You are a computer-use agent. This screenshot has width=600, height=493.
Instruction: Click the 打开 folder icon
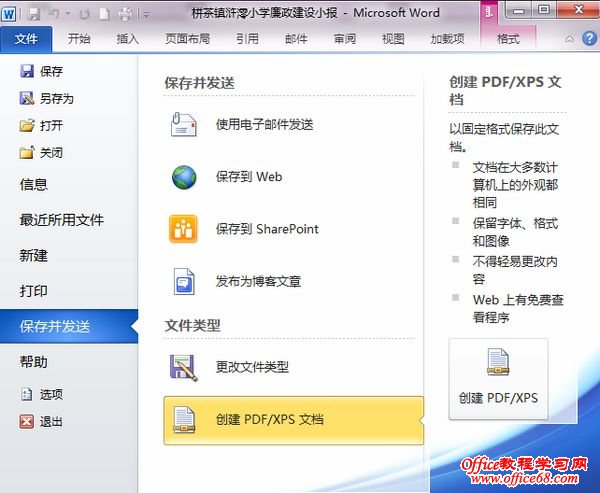pyautogui.click(x=27, y=125)
